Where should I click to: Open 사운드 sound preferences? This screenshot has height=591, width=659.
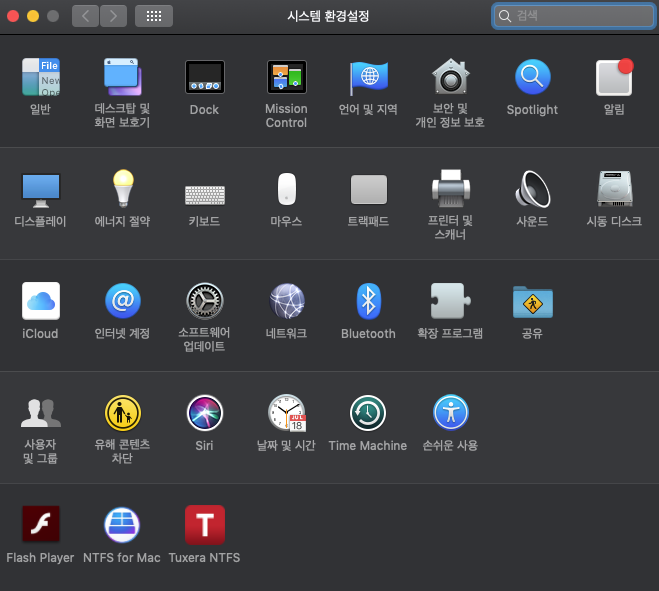[532, 189]
